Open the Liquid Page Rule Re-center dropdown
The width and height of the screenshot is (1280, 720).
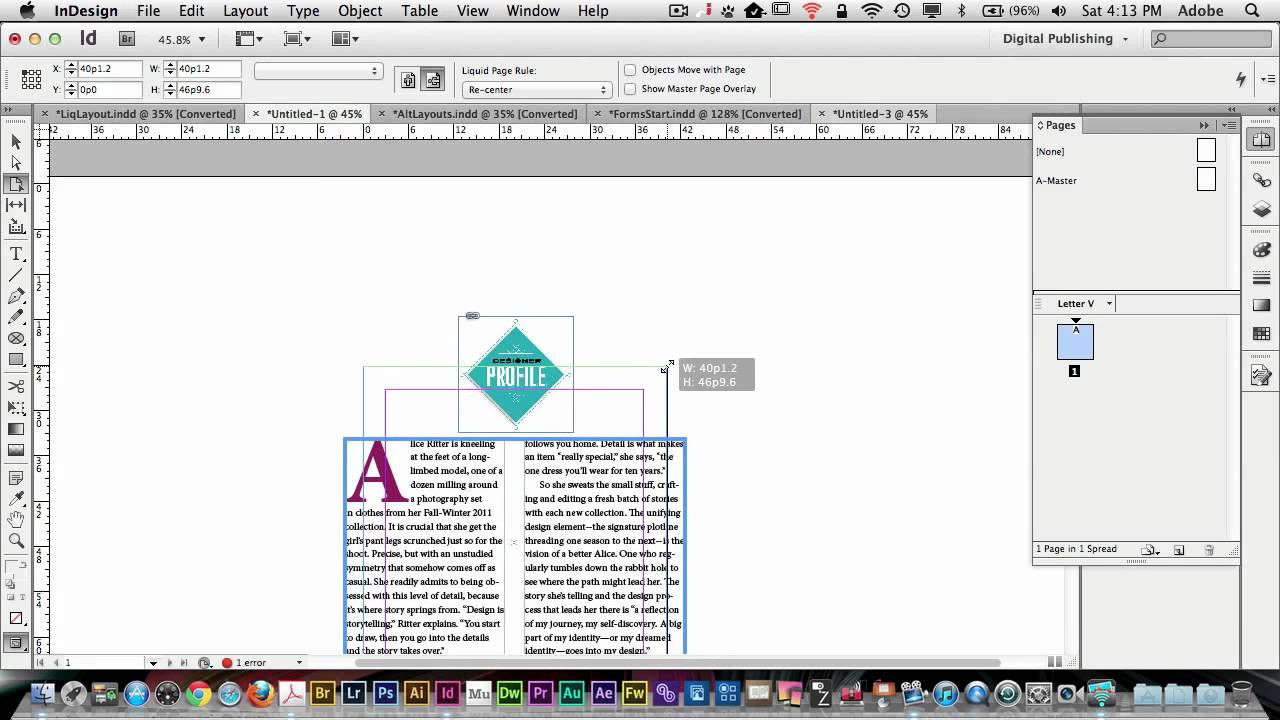pyautogui.click(x=537, y=90)
